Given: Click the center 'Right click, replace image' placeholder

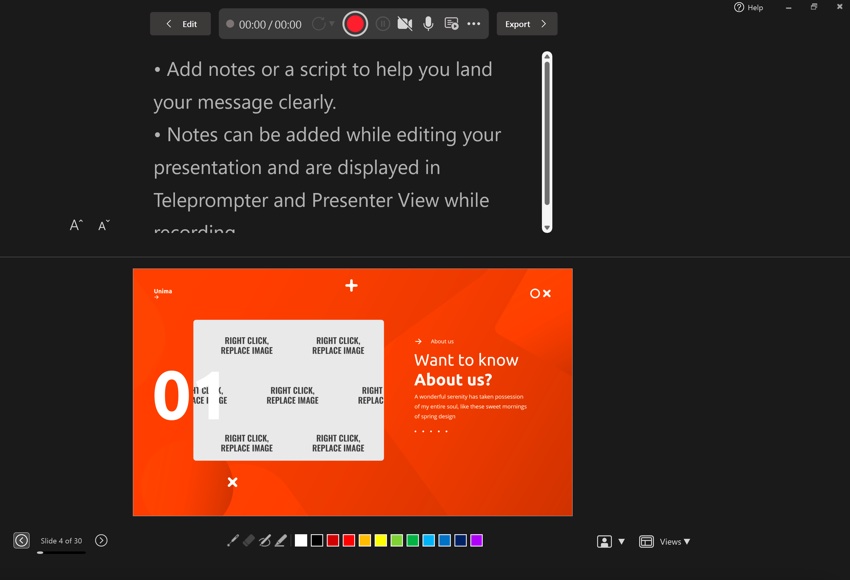Looking at the screenshot, I should [x=293, y=395].
